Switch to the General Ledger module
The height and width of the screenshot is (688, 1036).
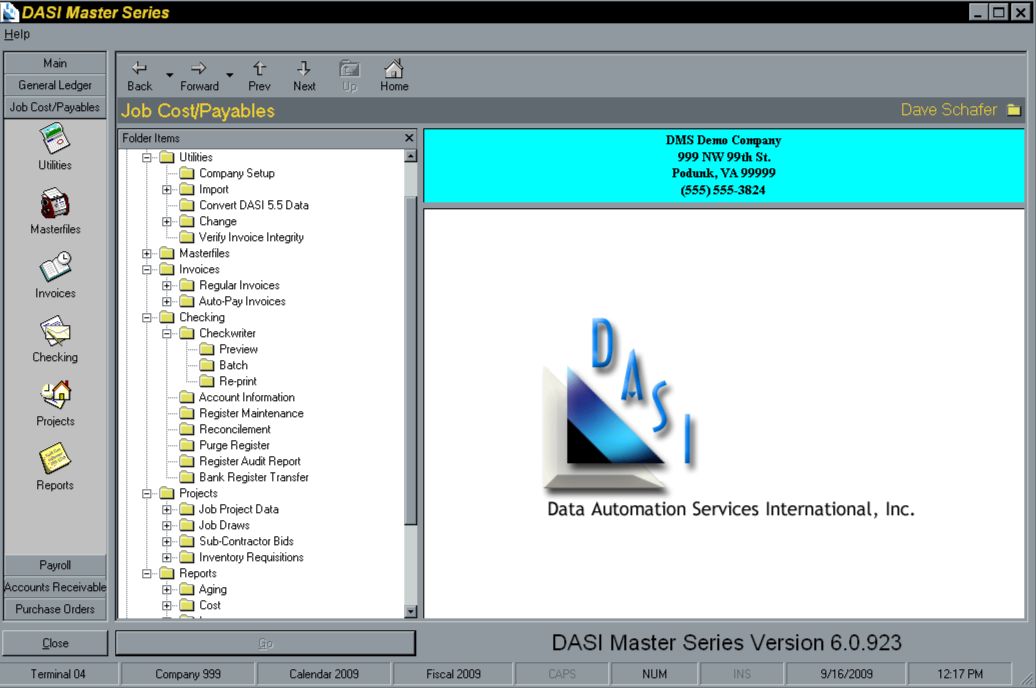[55, 85]
